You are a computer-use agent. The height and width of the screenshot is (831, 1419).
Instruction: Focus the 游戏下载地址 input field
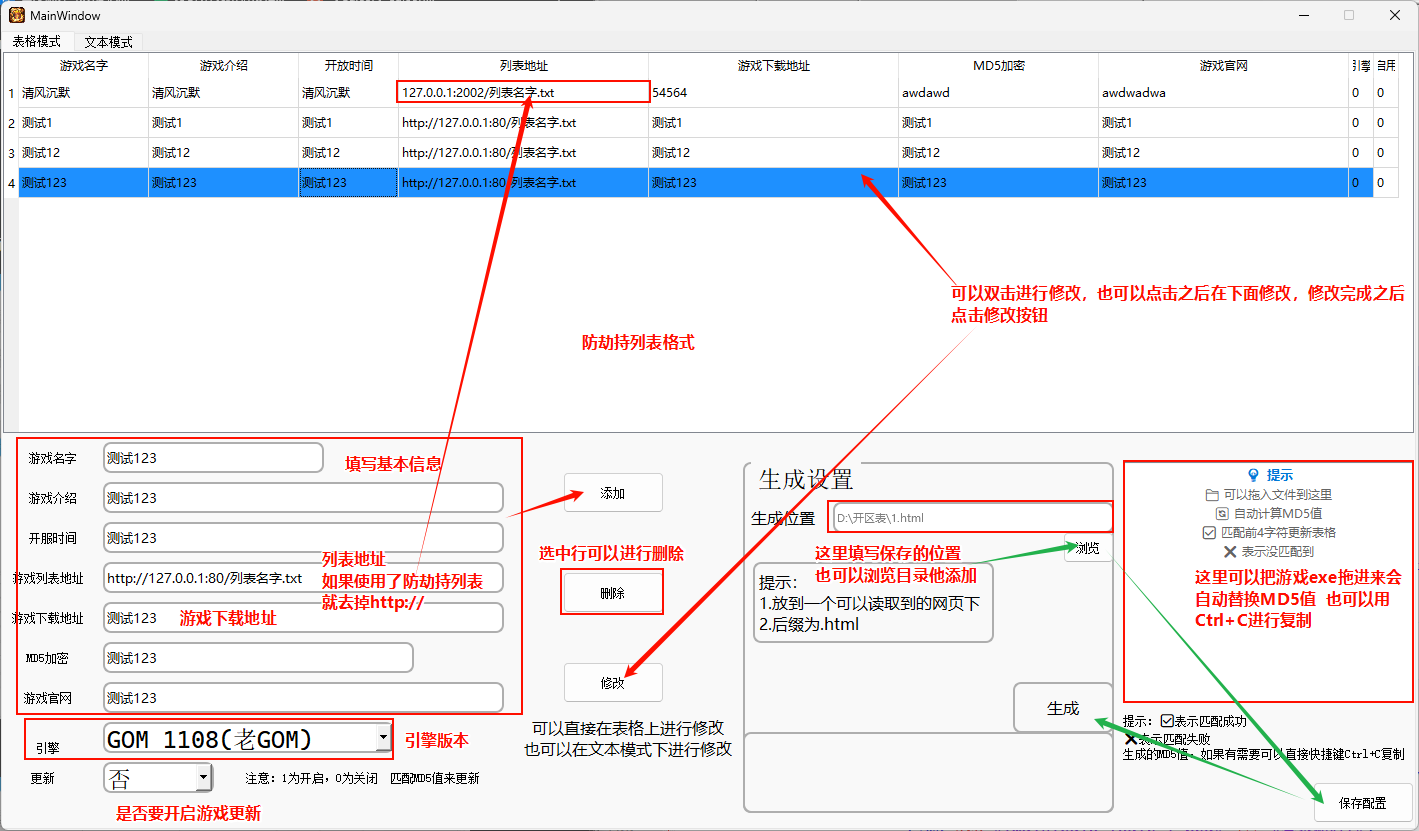point(303,618)
